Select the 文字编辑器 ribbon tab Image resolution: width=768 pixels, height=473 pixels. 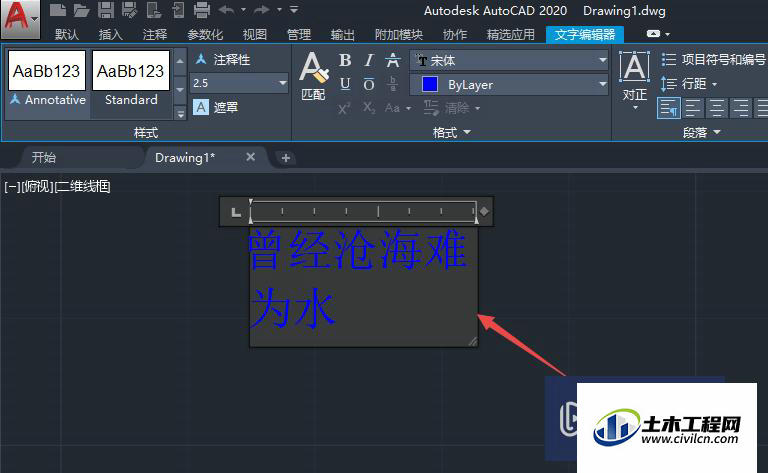click(585, 35)
